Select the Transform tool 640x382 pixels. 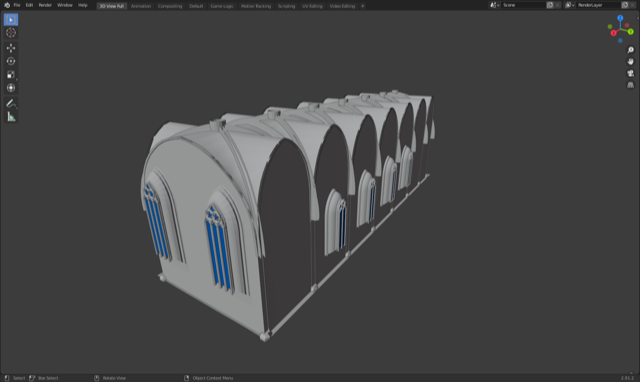[x=11, y=87]
